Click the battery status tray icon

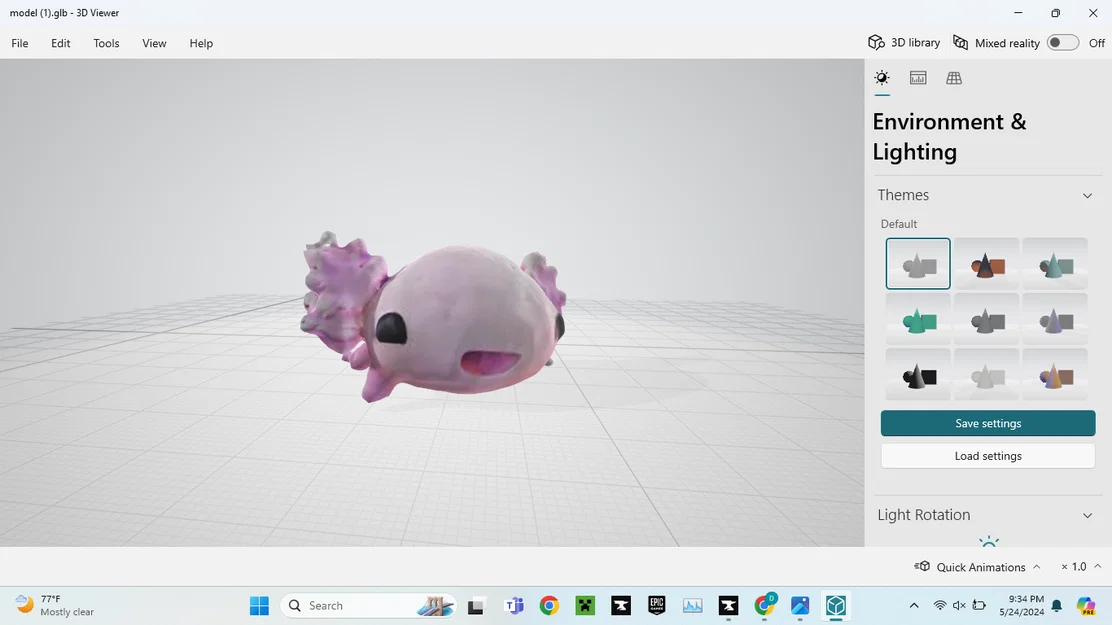[979, 606]
